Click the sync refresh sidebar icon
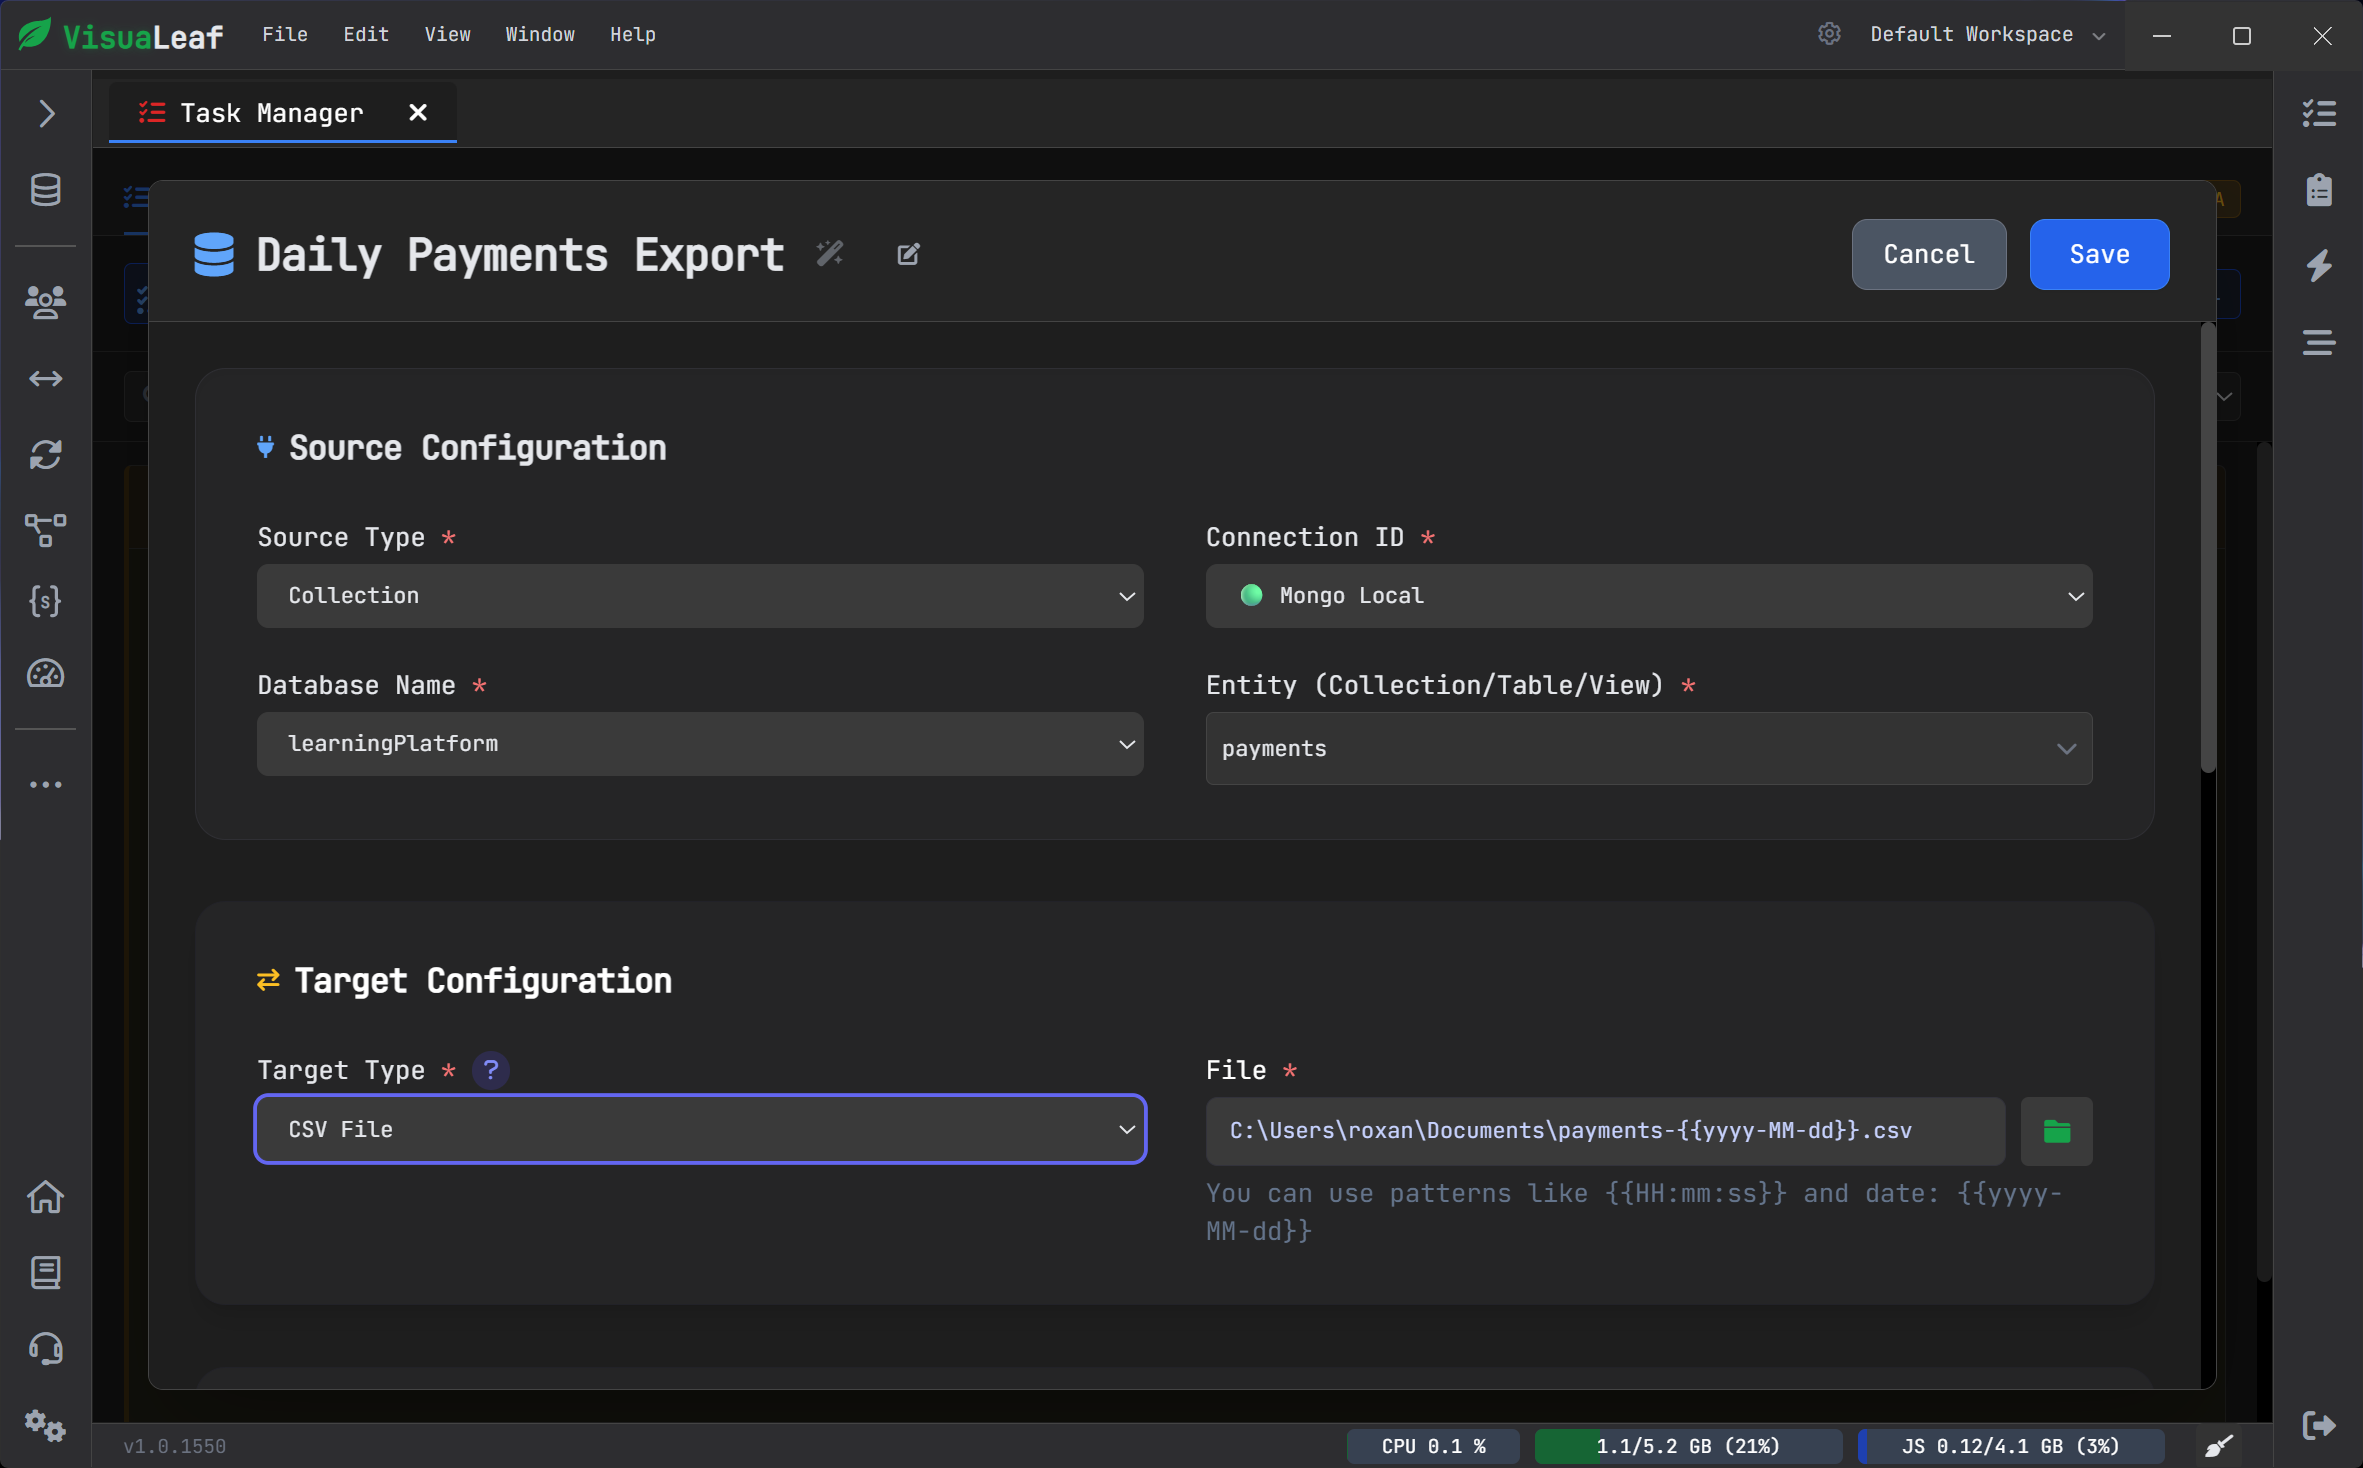Viewport: 2363px width, 1468px height. pyautogui.click(x=46, y=455)
